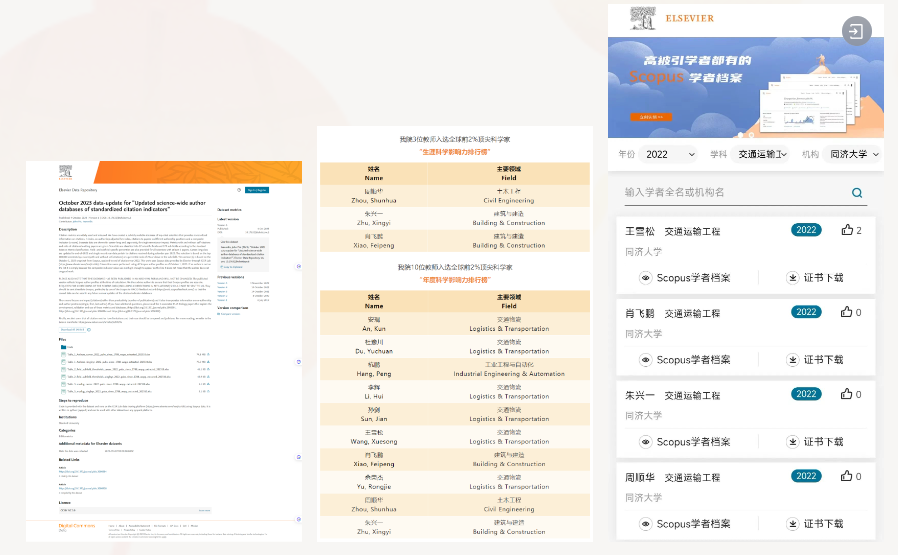The width and height of the screenshot is (898, 555).
Task: View Scopus profile of 王雪松
Action: coord(684,277)
